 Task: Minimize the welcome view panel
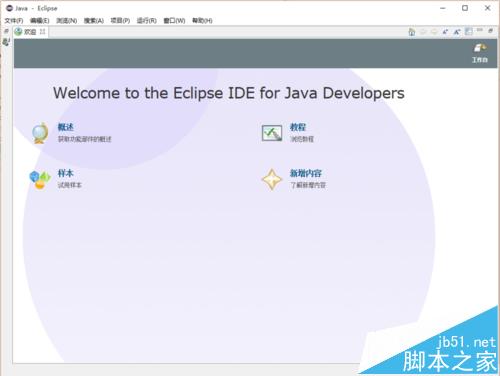(480, 30)
